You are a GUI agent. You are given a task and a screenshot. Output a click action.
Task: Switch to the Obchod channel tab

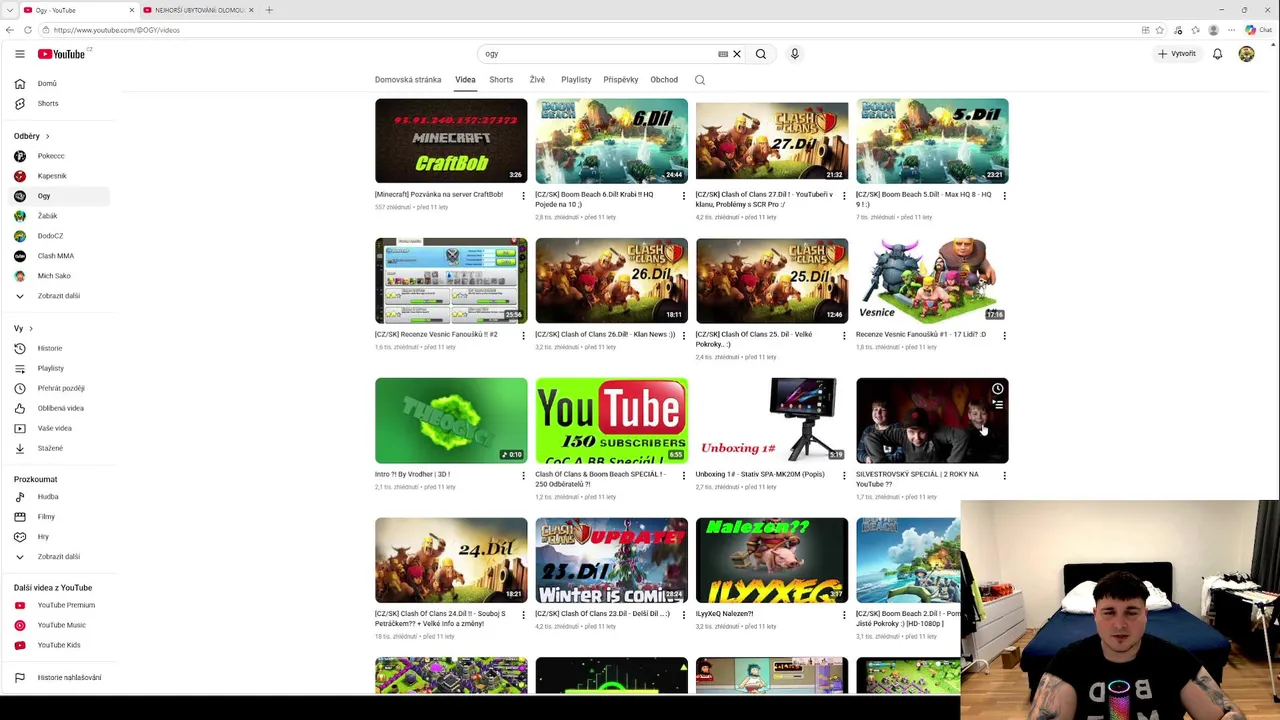664,80
